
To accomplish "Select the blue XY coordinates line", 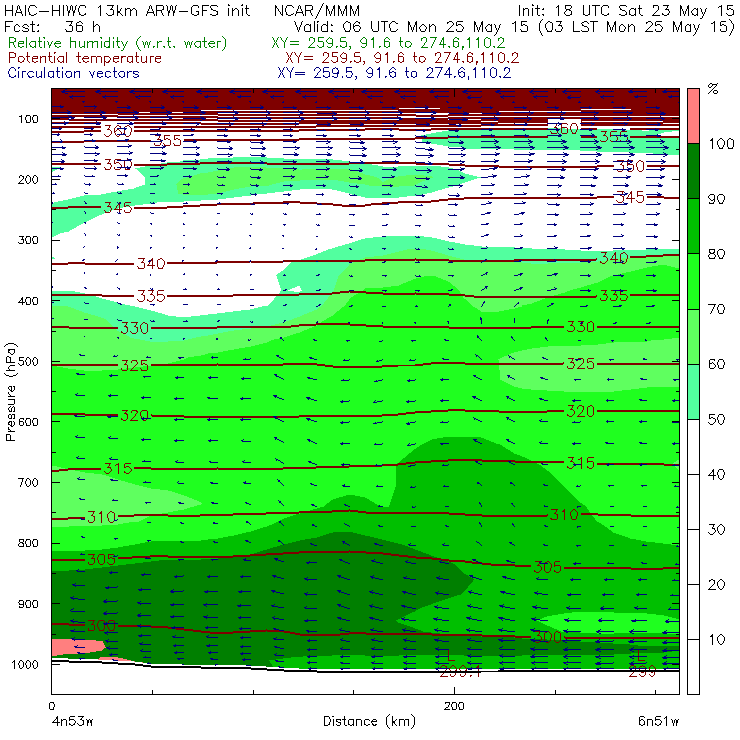I will (394, 73).
